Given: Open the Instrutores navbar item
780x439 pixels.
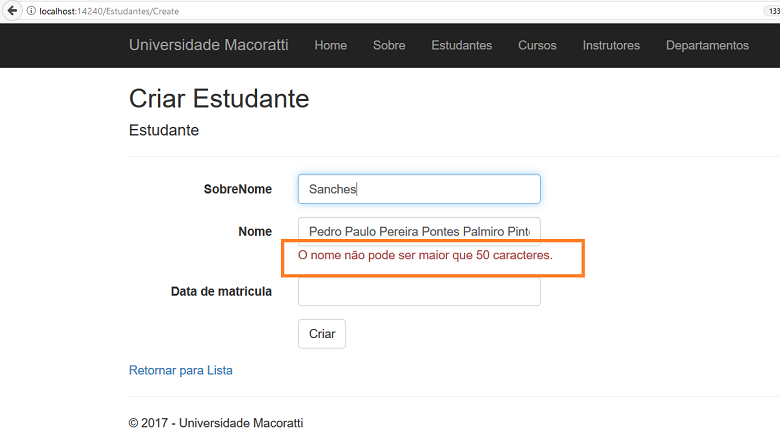Looking at the screenshot, I should (x=611, y=45).
